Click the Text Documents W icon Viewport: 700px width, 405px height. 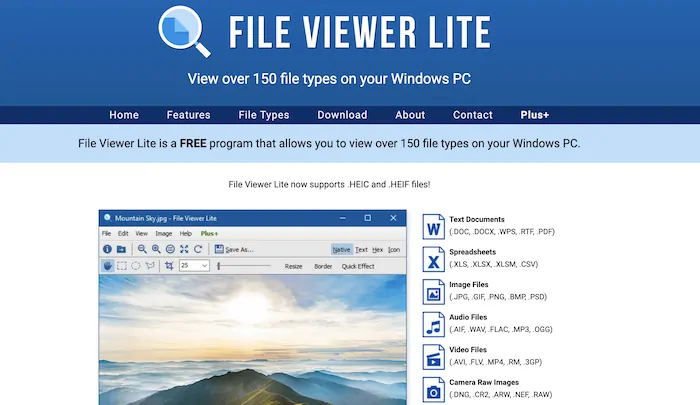pyautogui.click(x=433, y=226)
